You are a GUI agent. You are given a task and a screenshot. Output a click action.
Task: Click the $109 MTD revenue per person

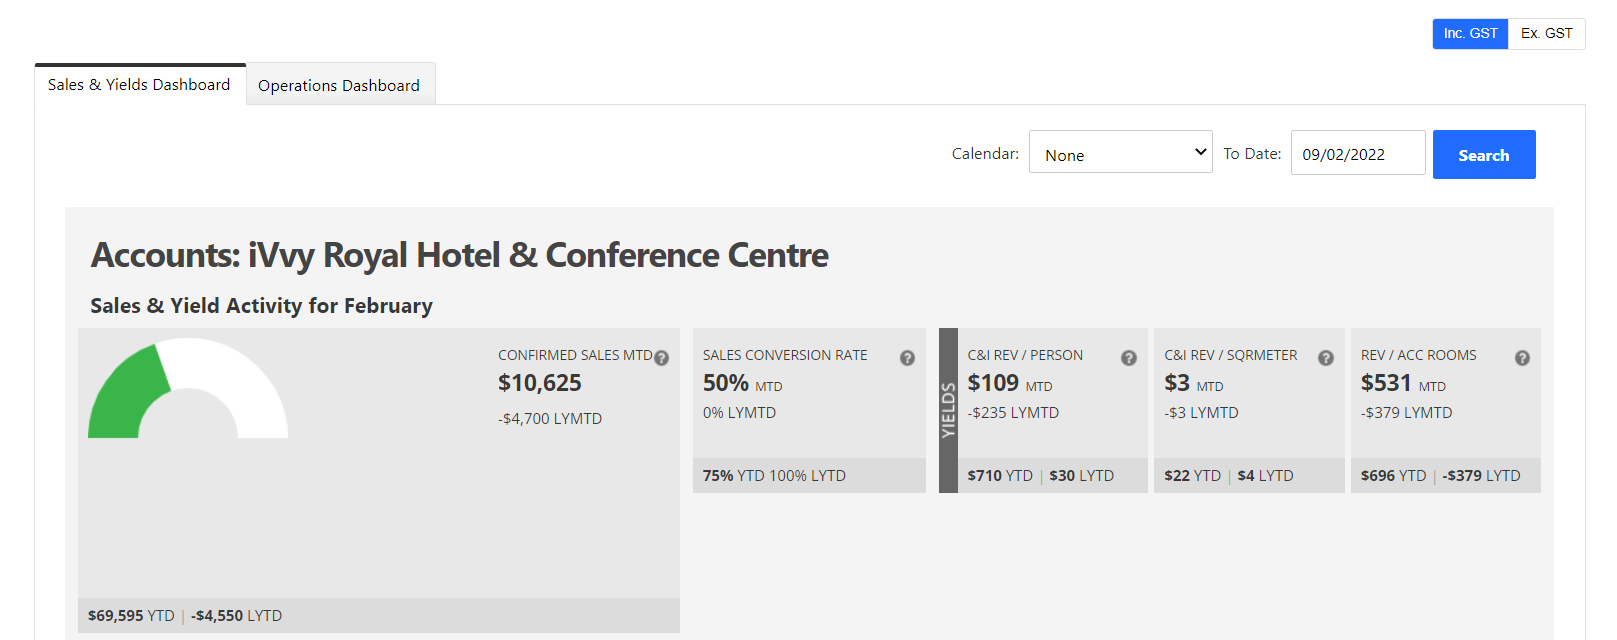[x=1009, y=384]
